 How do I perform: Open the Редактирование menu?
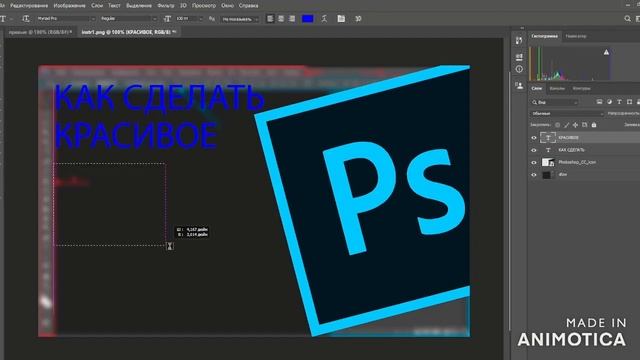pyautogui.click(x=29, y=6)
